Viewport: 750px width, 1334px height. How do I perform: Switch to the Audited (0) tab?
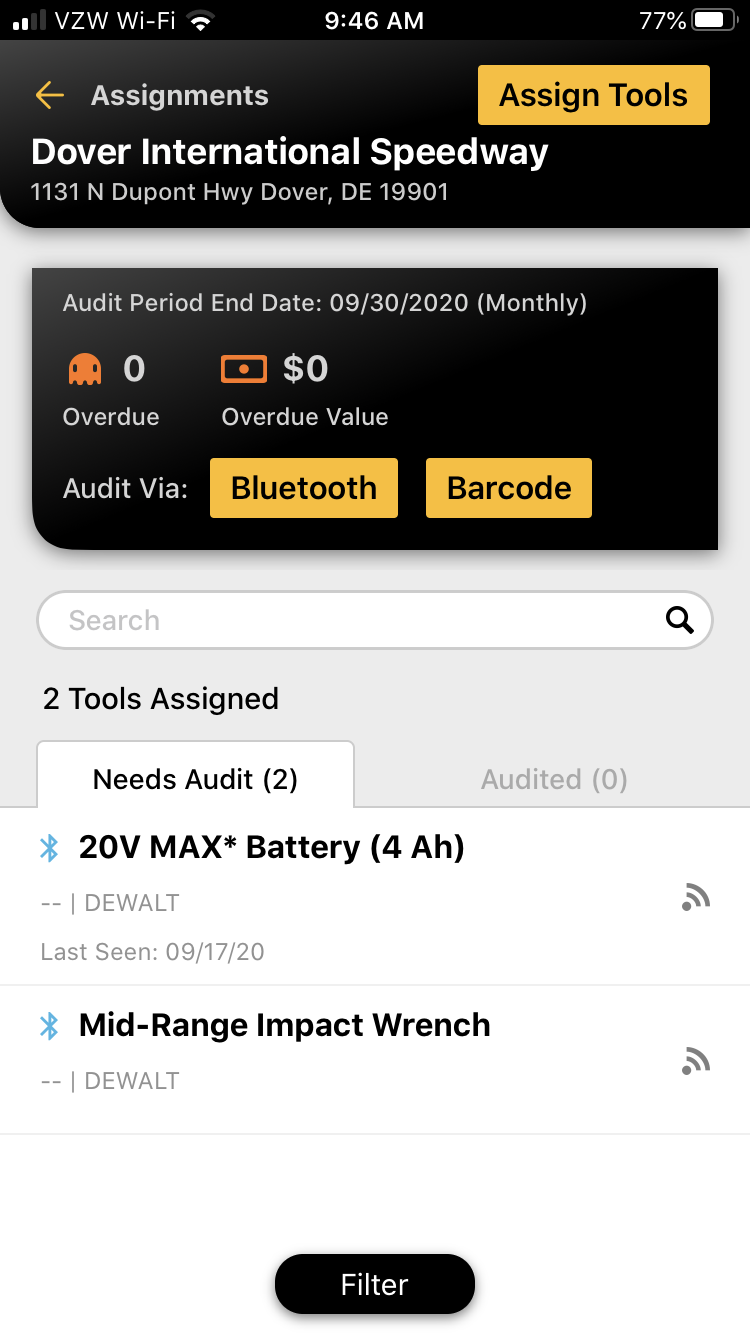coord(554,779)
